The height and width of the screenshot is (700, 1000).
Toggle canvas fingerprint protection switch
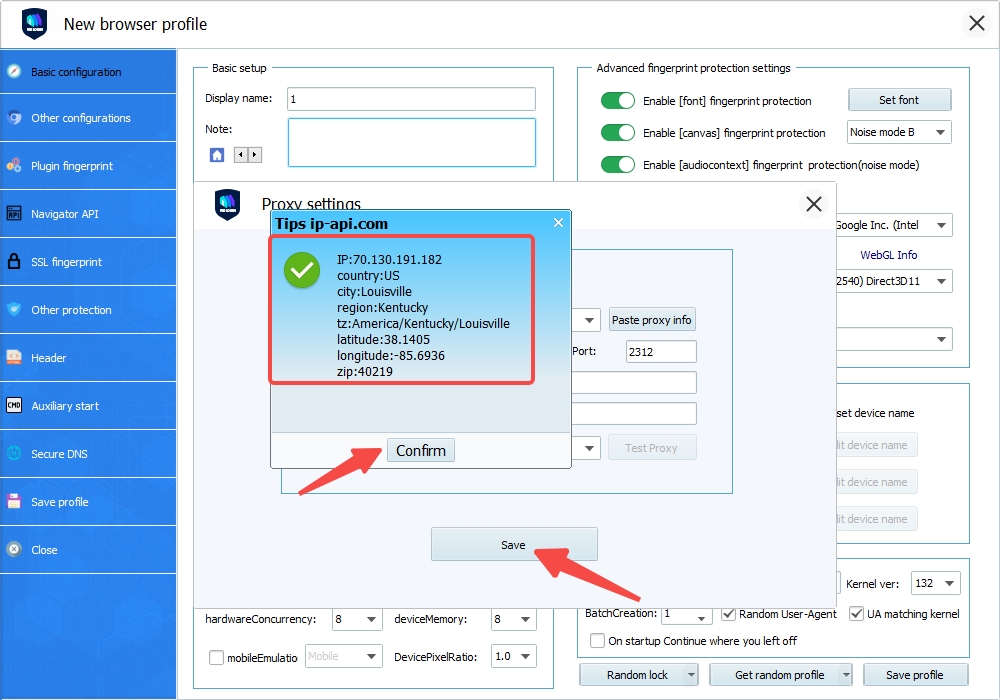pos(618,133)
